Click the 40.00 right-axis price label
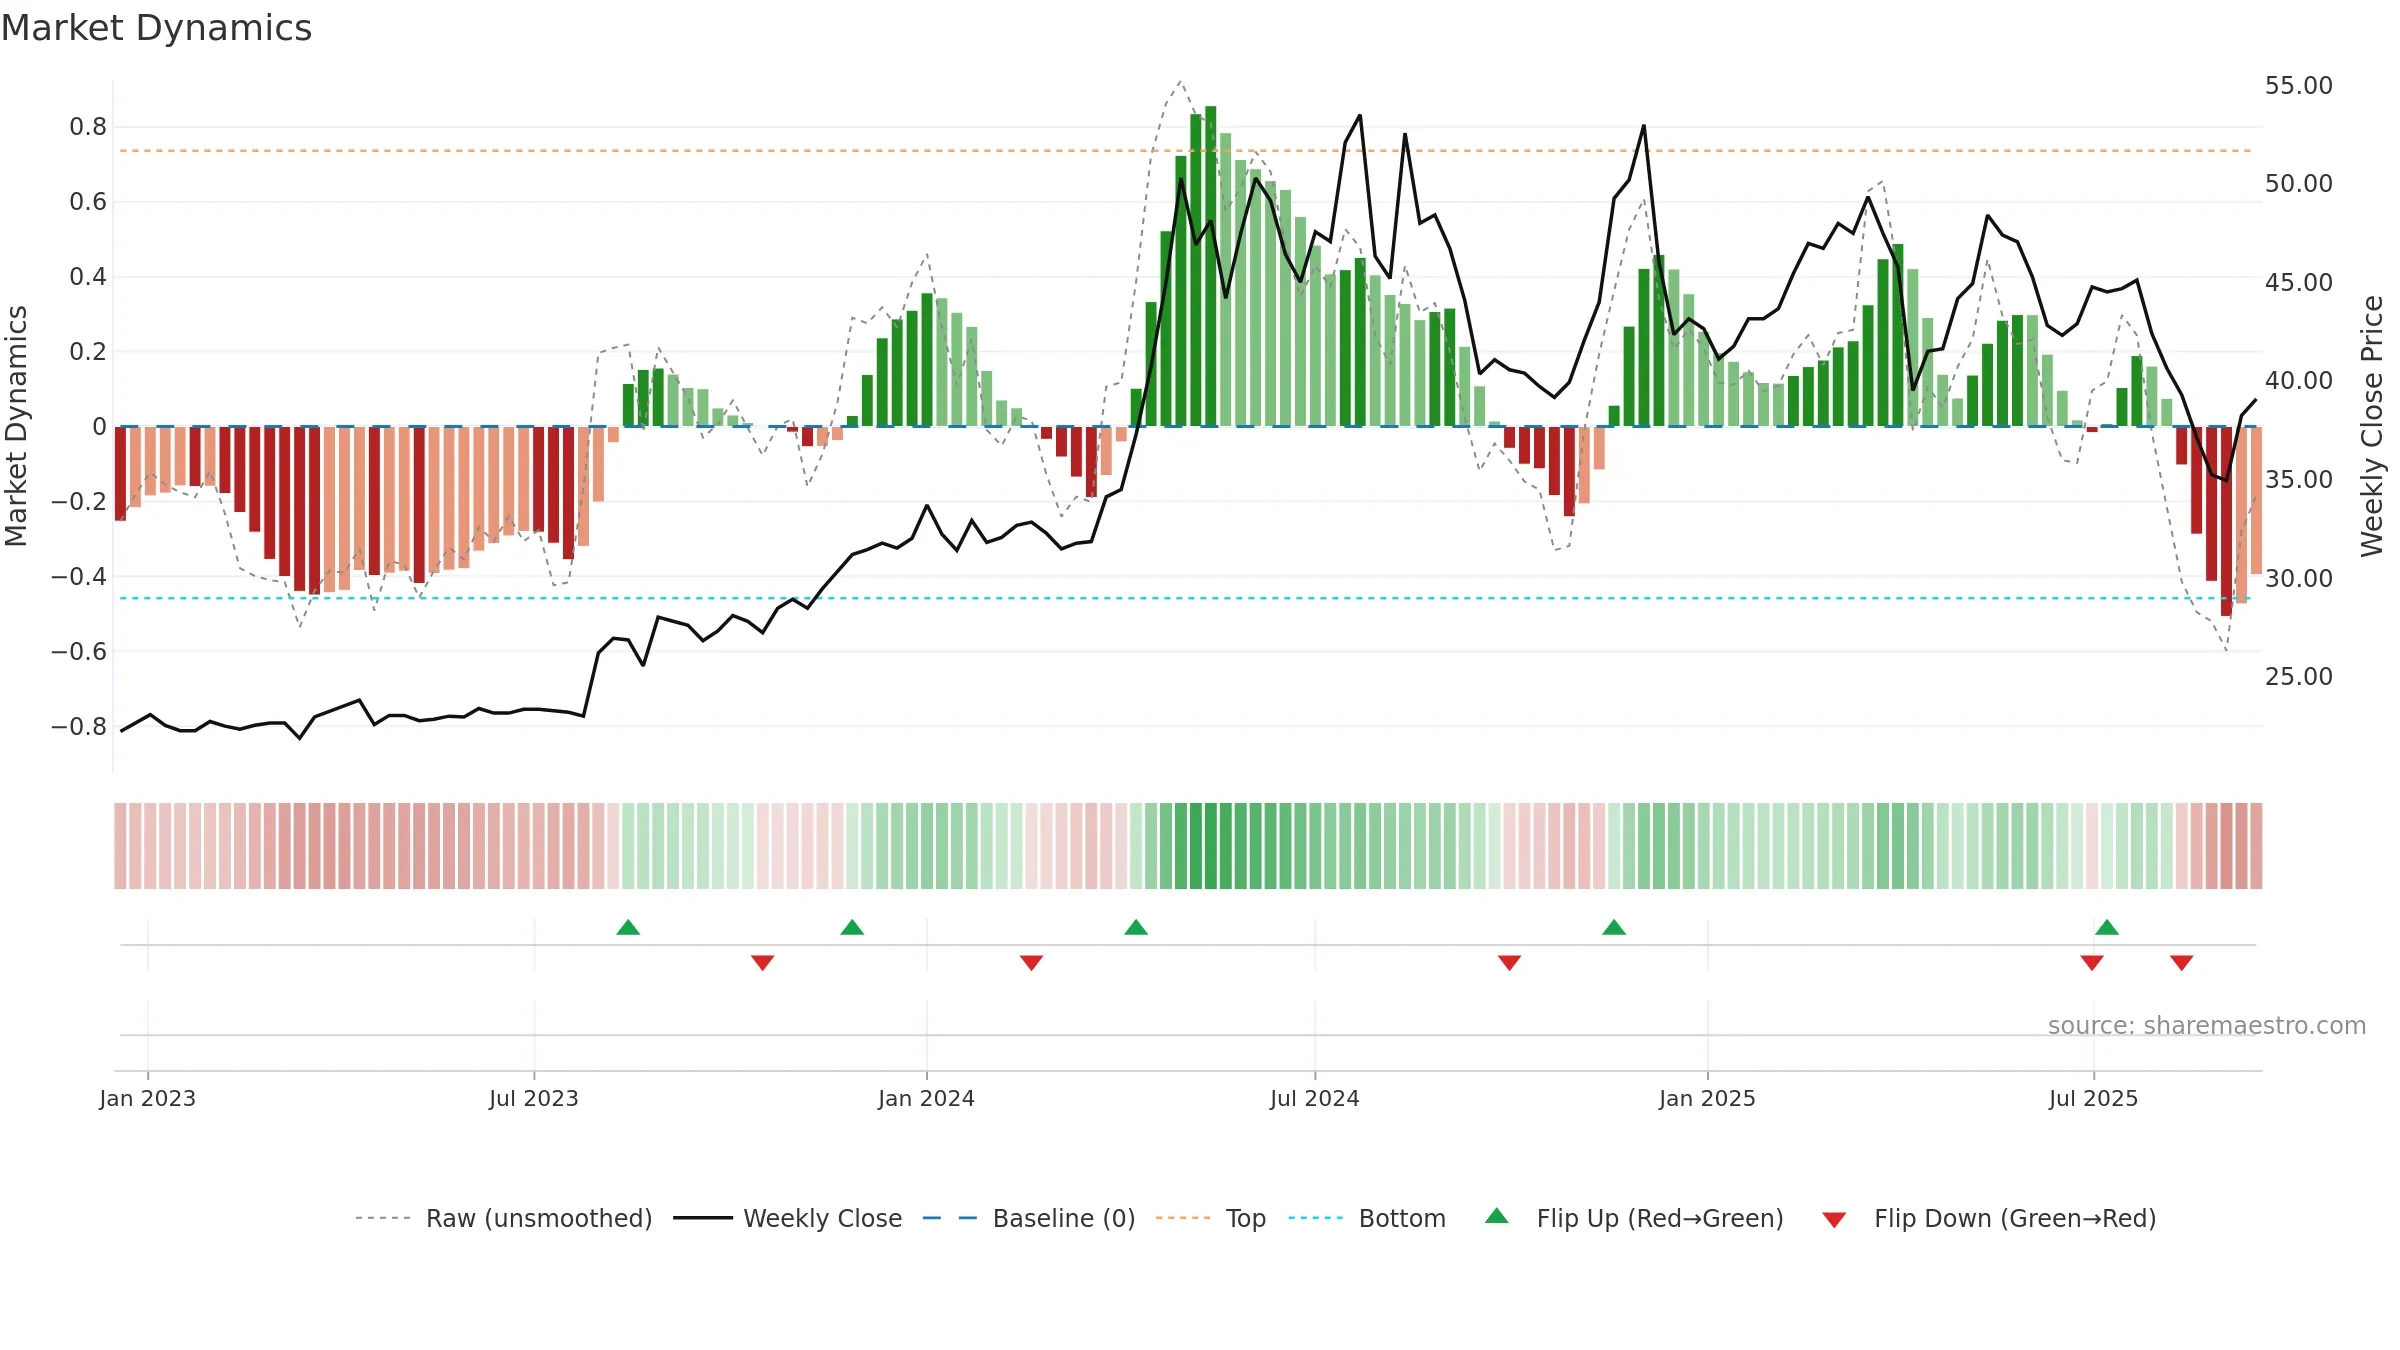 coord(2299,381)
